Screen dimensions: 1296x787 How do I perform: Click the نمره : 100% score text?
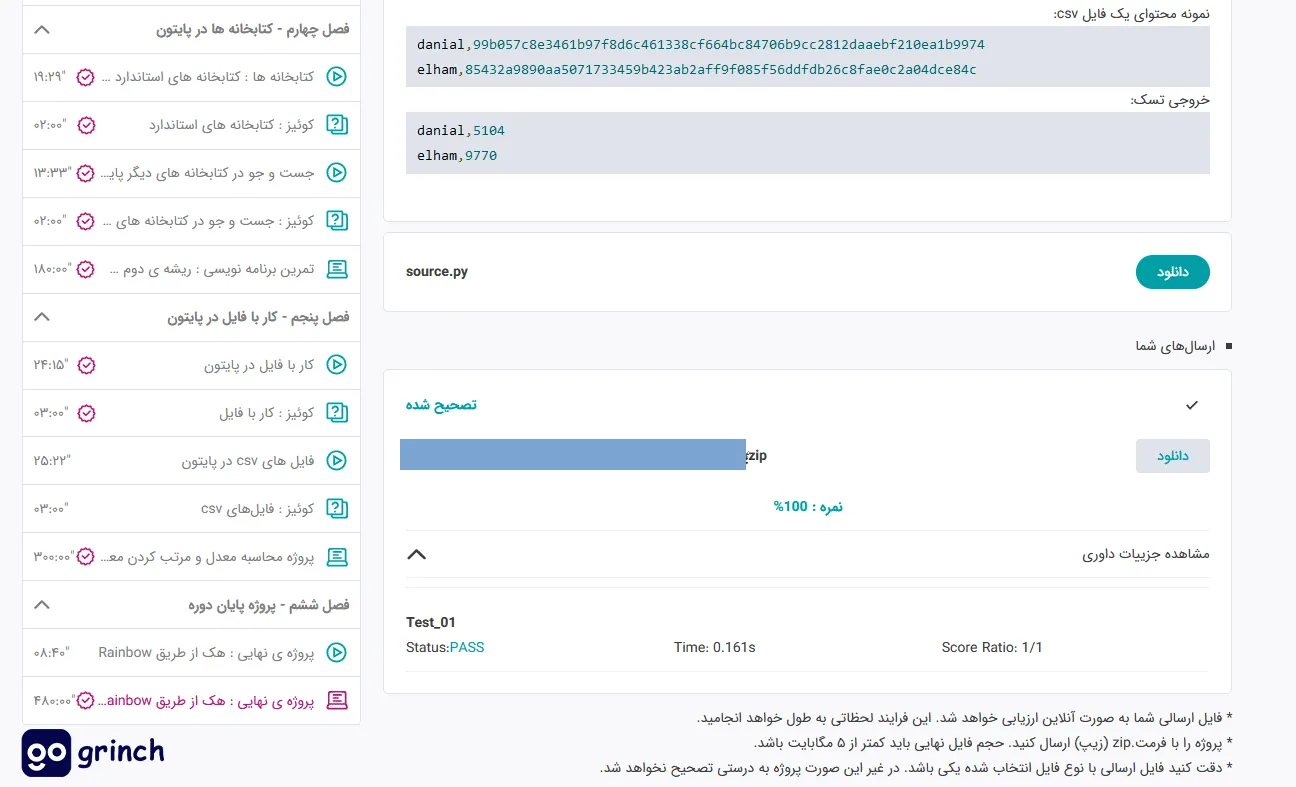[808, 507]
